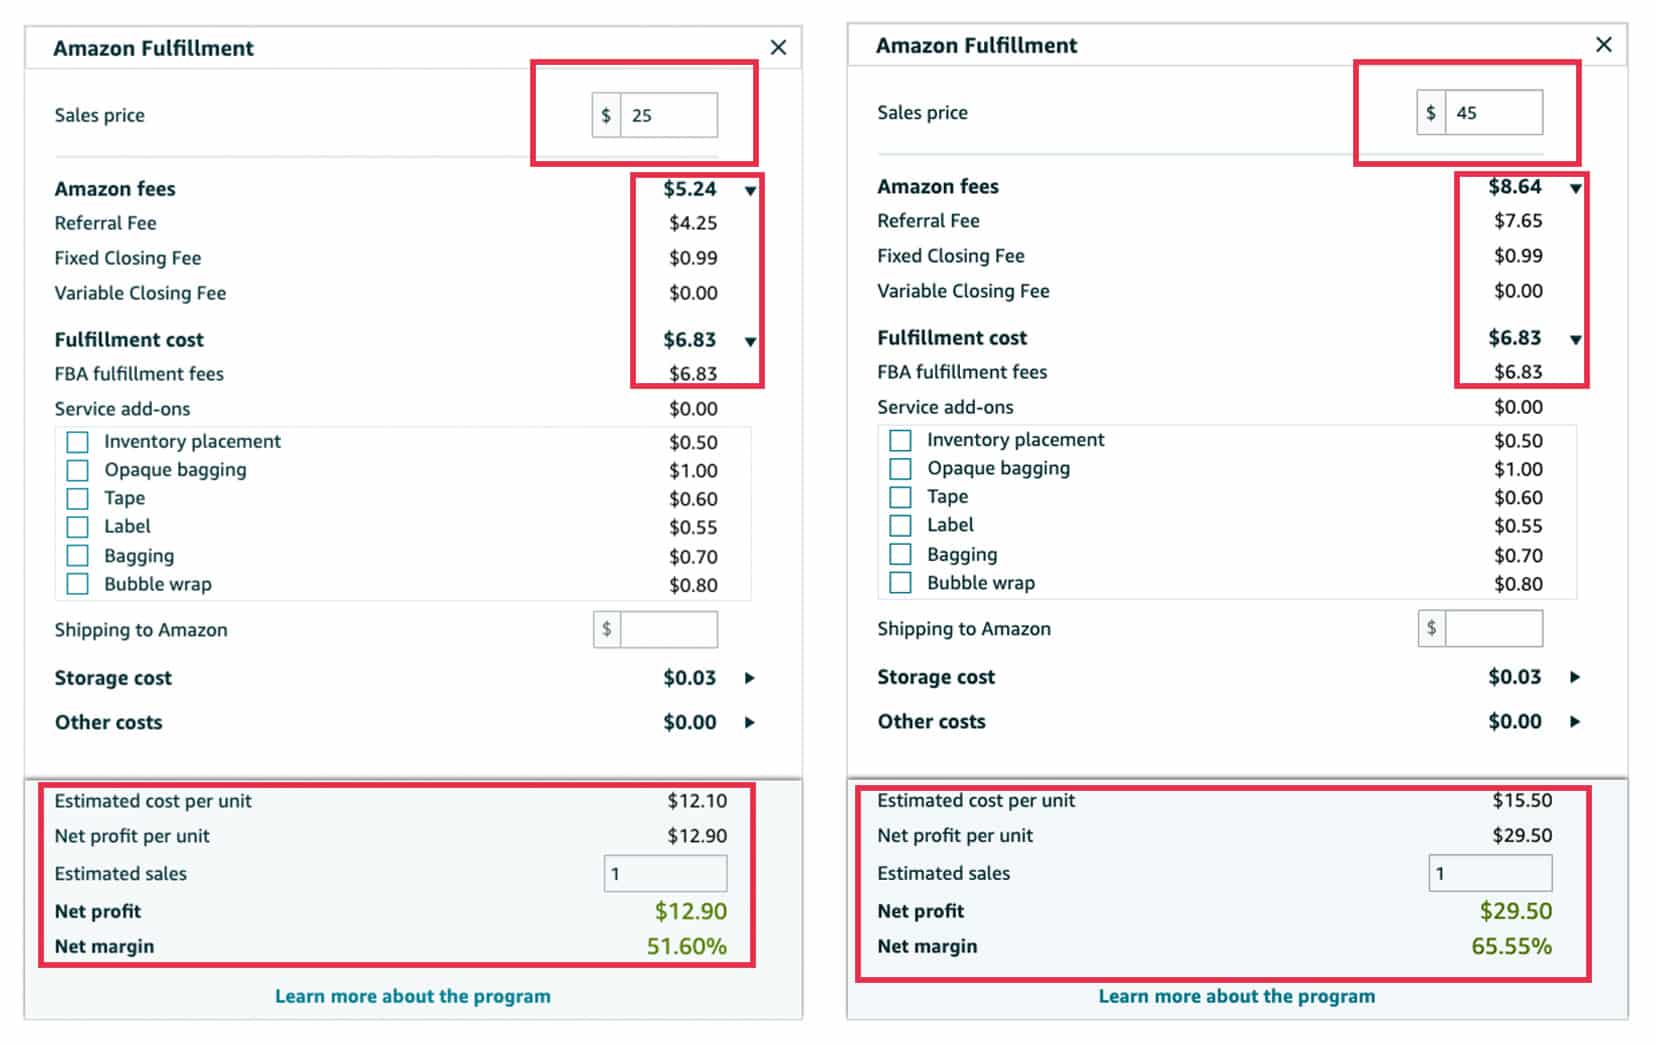Click left Learn more about the program link

[x=412, y=996]
